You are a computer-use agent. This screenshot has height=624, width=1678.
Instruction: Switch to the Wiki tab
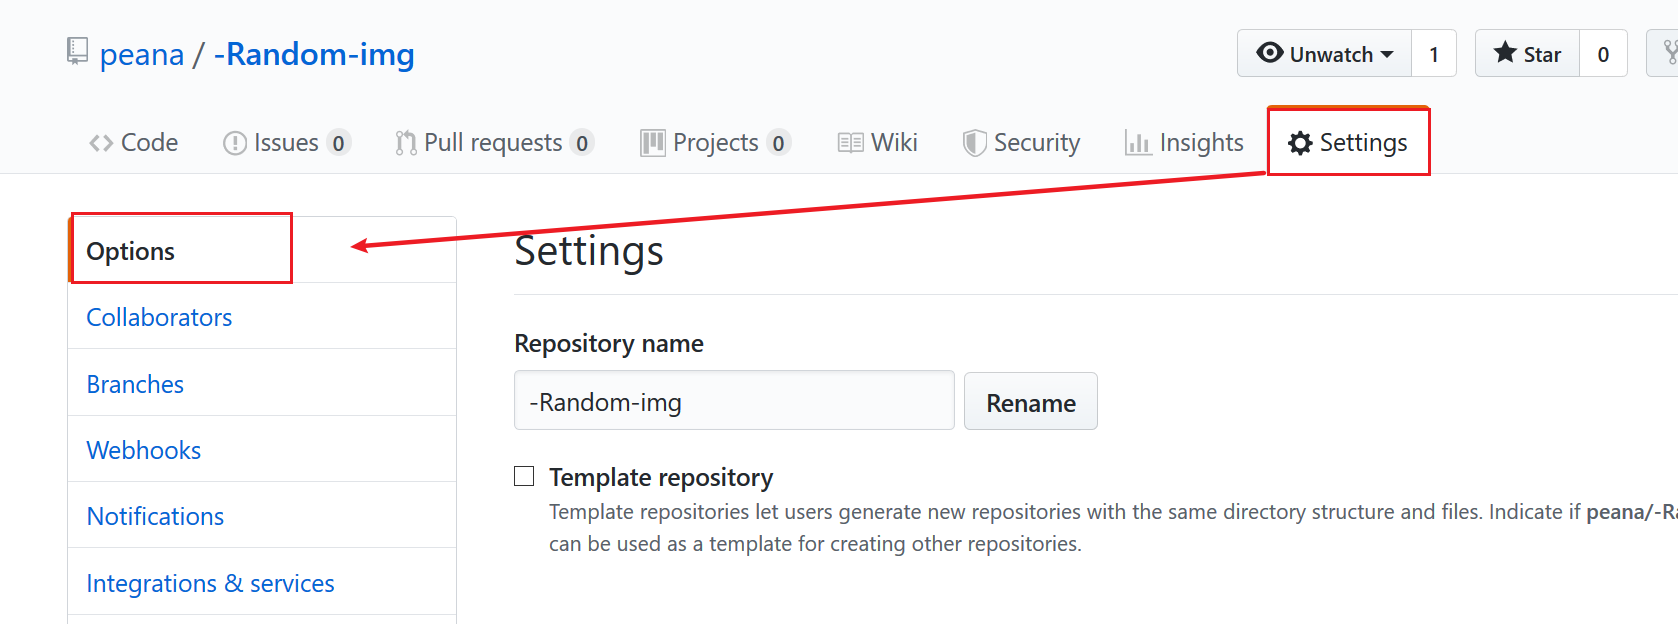click(x=878, y=143)
